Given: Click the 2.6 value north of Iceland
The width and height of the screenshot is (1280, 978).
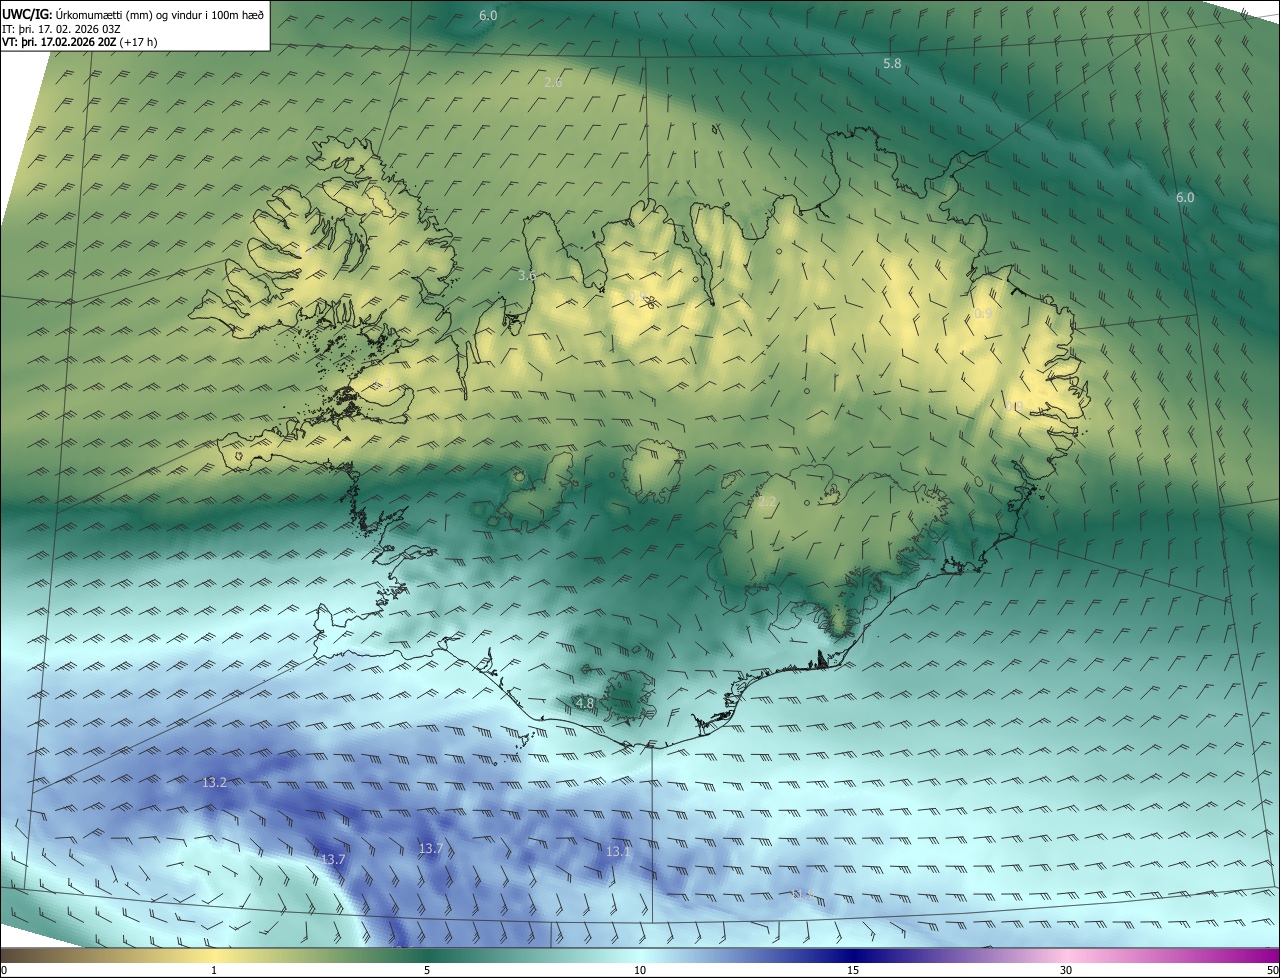Looking at the screenshot, I should [553, 82].
